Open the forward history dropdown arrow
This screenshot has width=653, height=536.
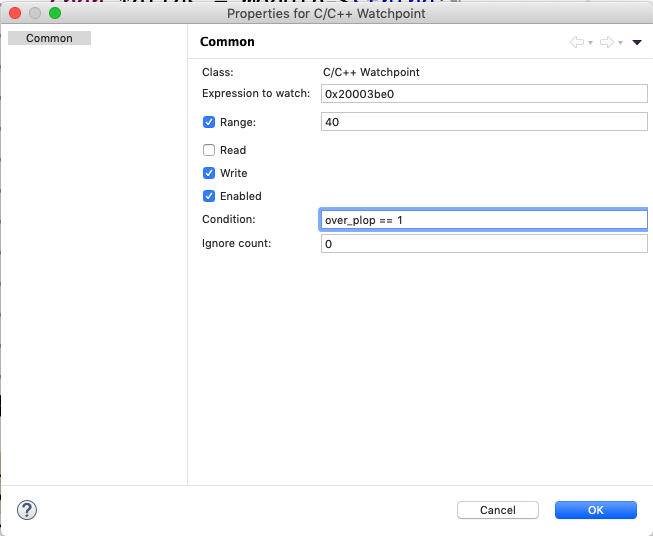(621, 43)
